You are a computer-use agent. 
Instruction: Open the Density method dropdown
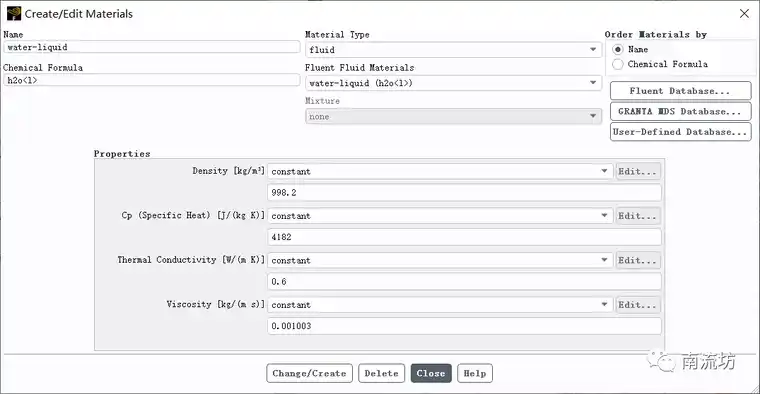440,171
